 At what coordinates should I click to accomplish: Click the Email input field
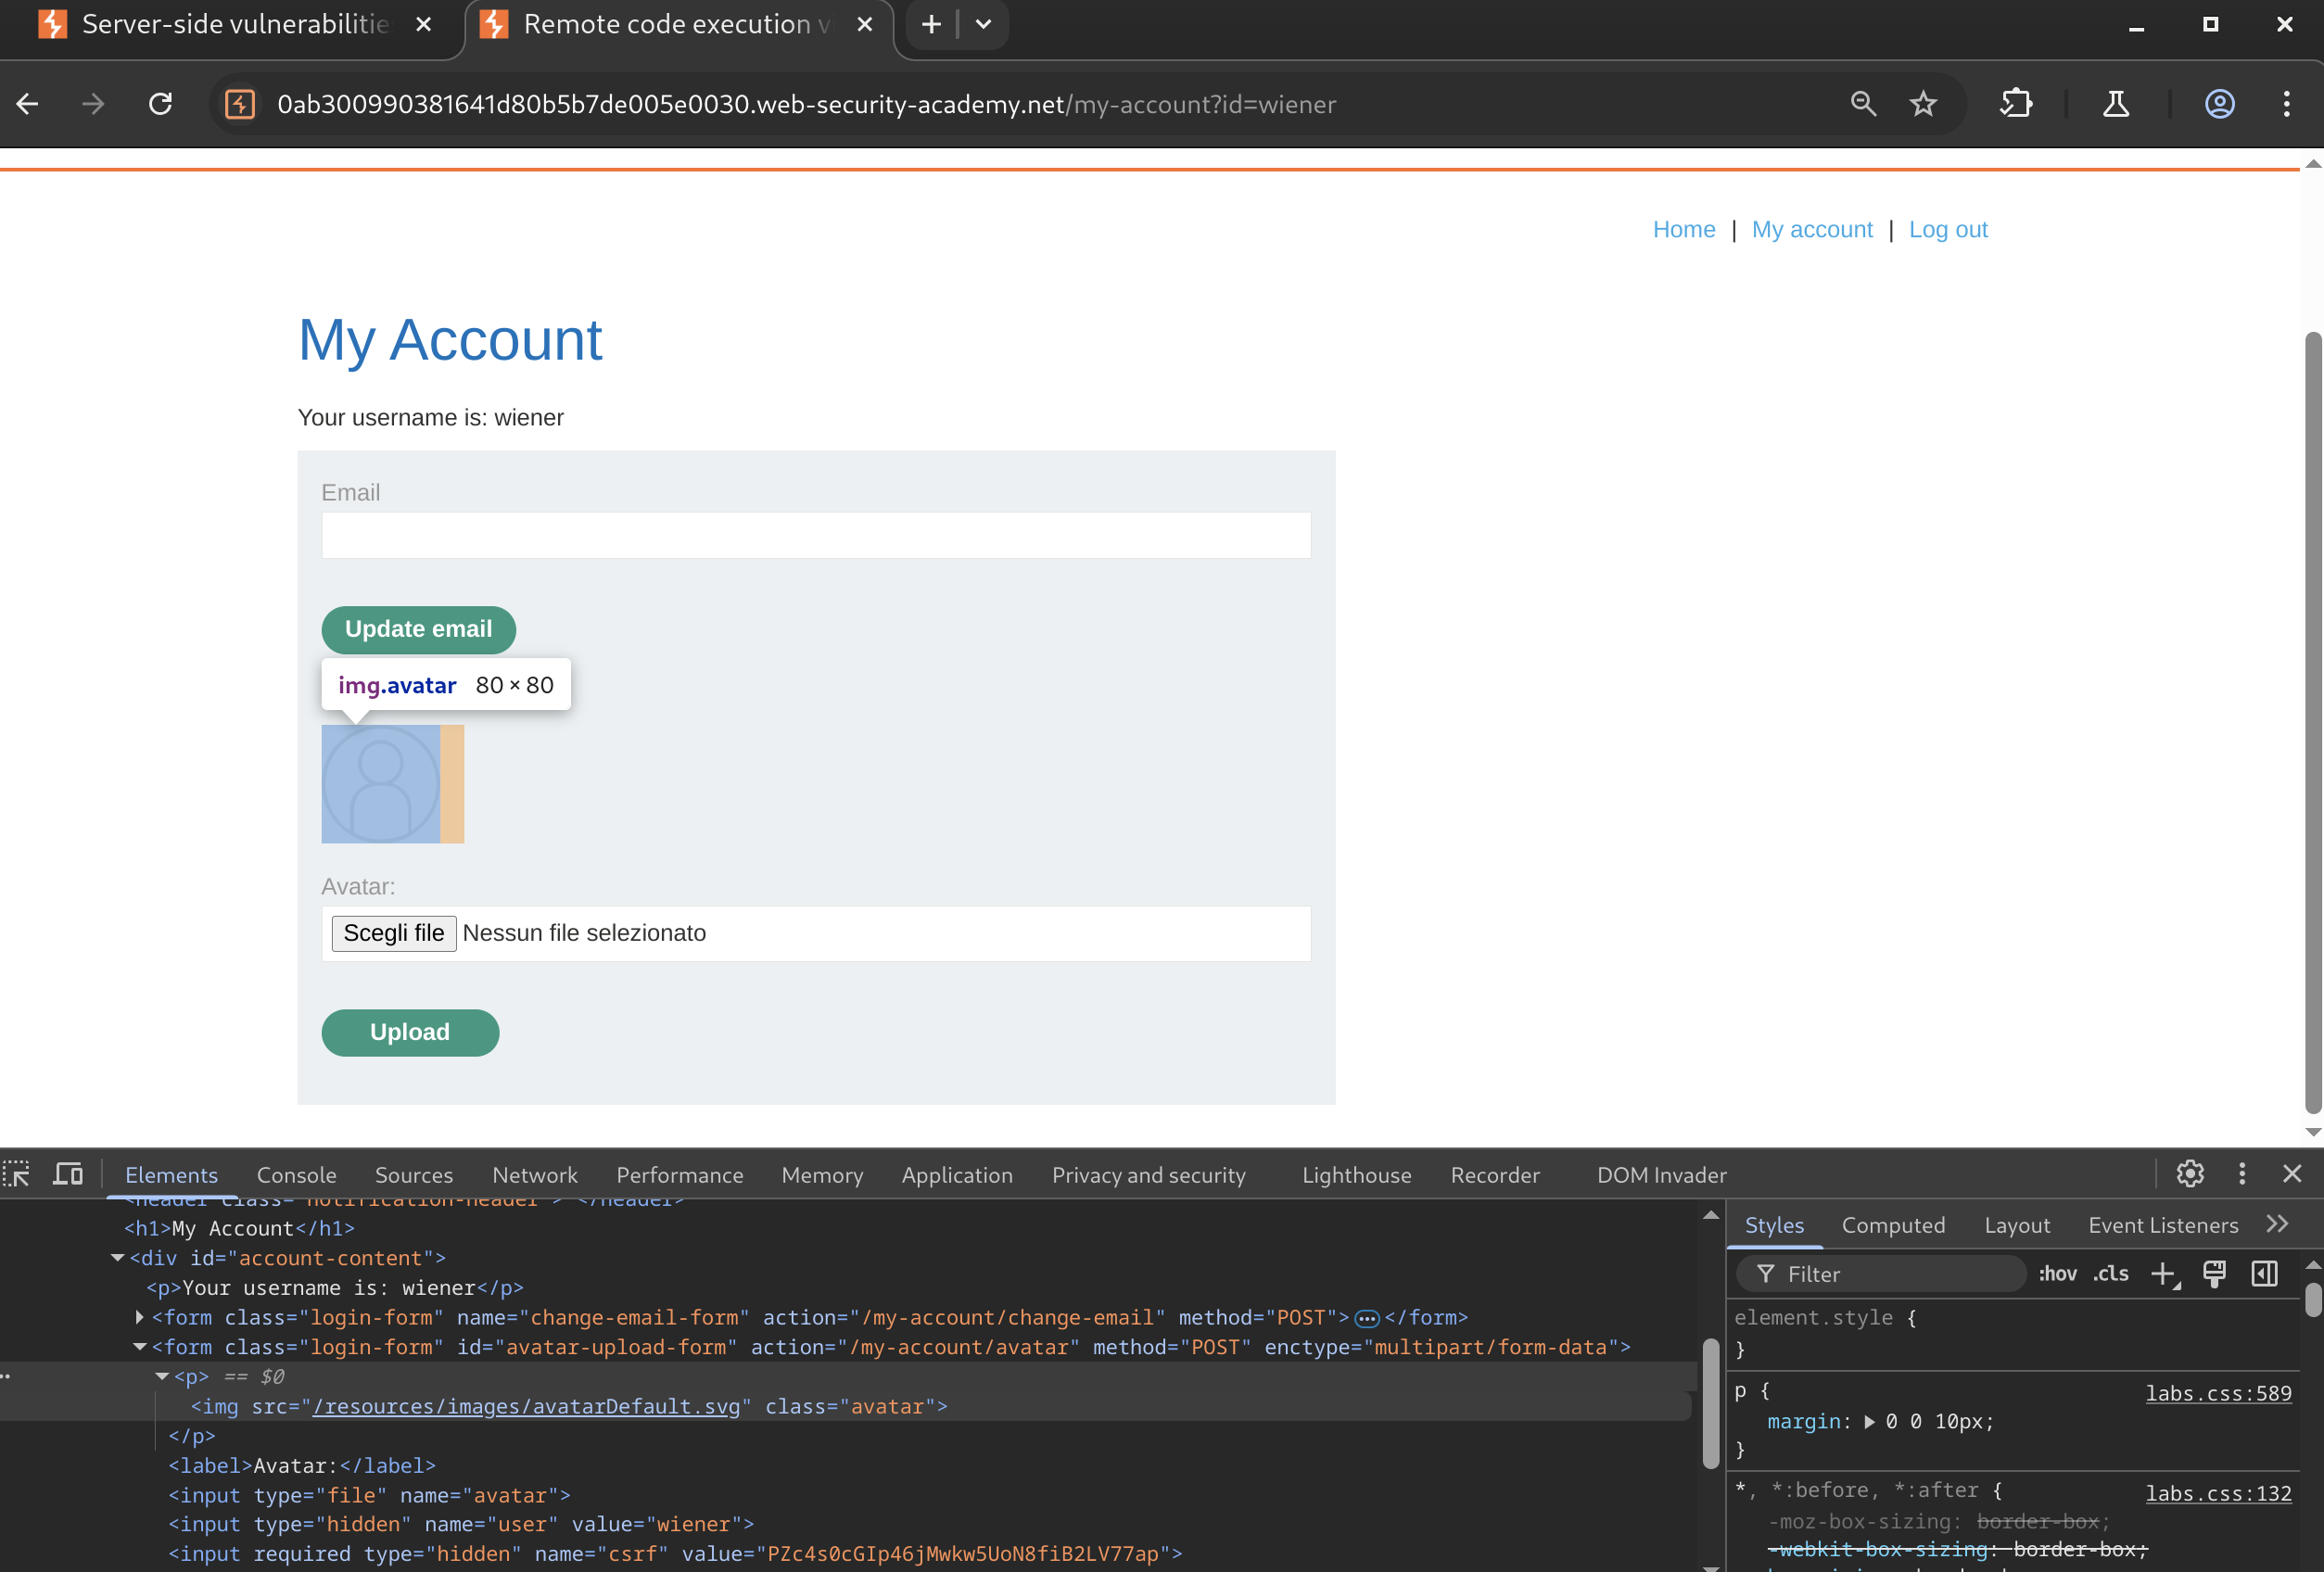tap(815, 535)
